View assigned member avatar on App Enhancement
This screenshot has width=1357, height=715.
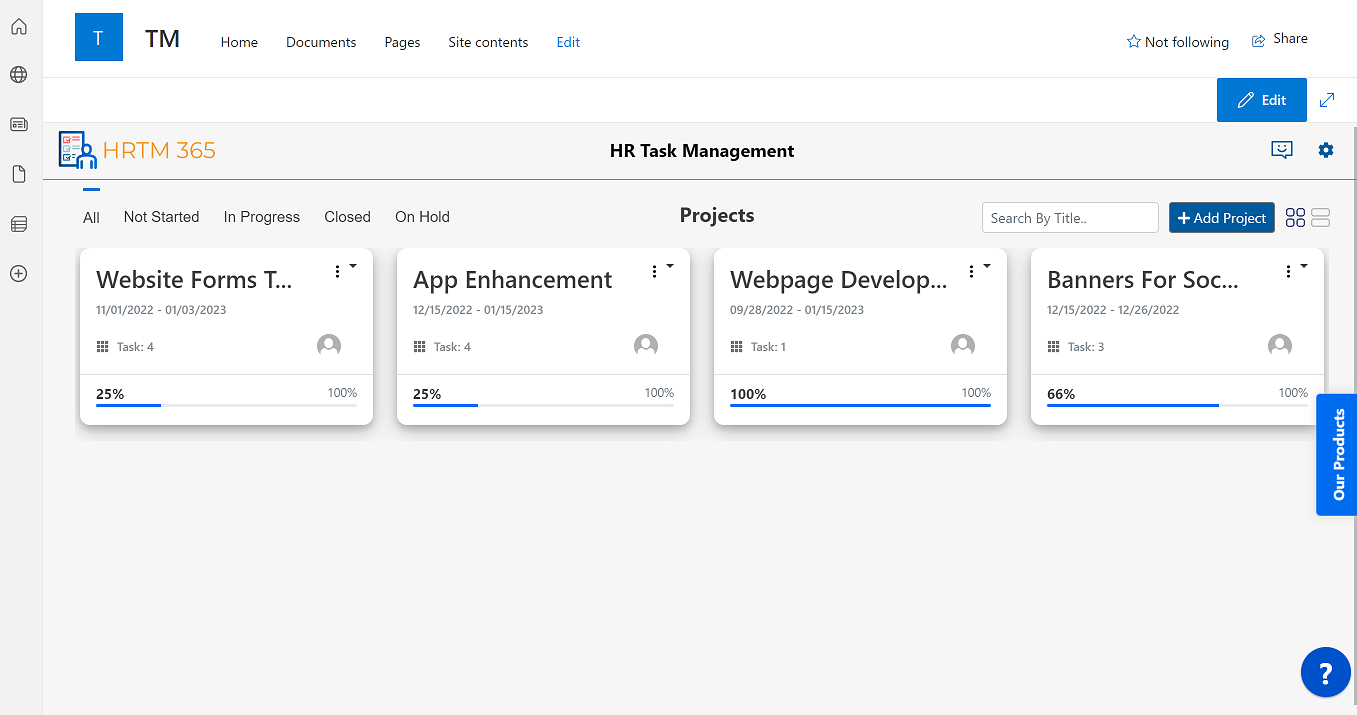pos(646,345)
